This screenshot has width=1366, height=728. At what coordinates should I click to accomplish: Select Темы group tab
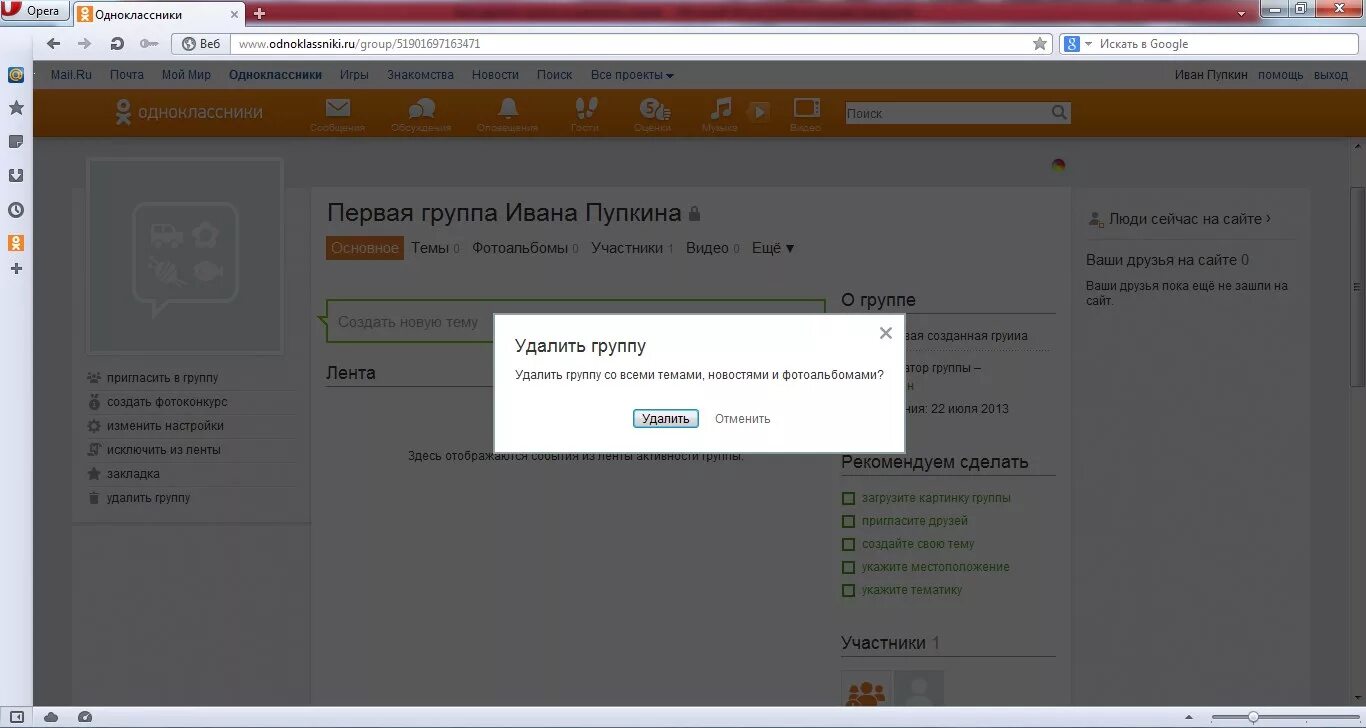[435, 248]
